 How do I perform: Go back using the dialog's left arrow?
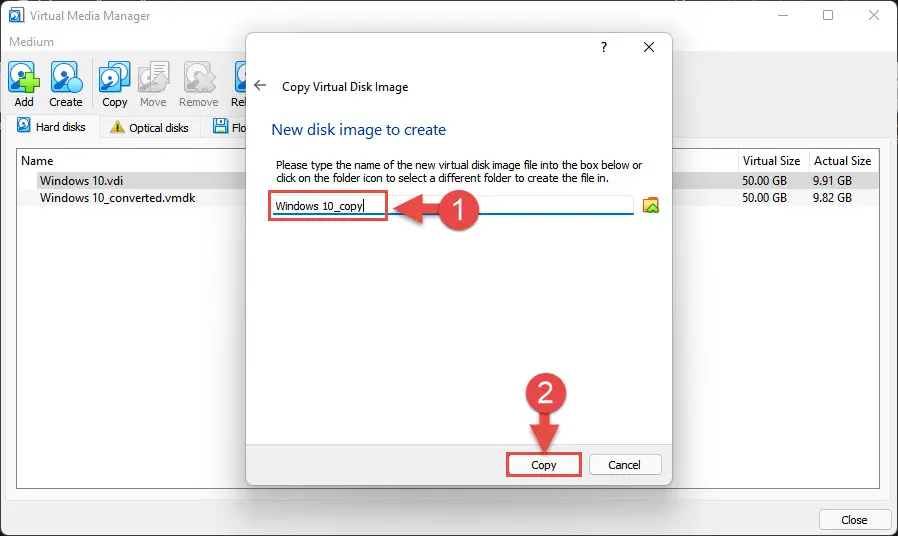[260, 86]
